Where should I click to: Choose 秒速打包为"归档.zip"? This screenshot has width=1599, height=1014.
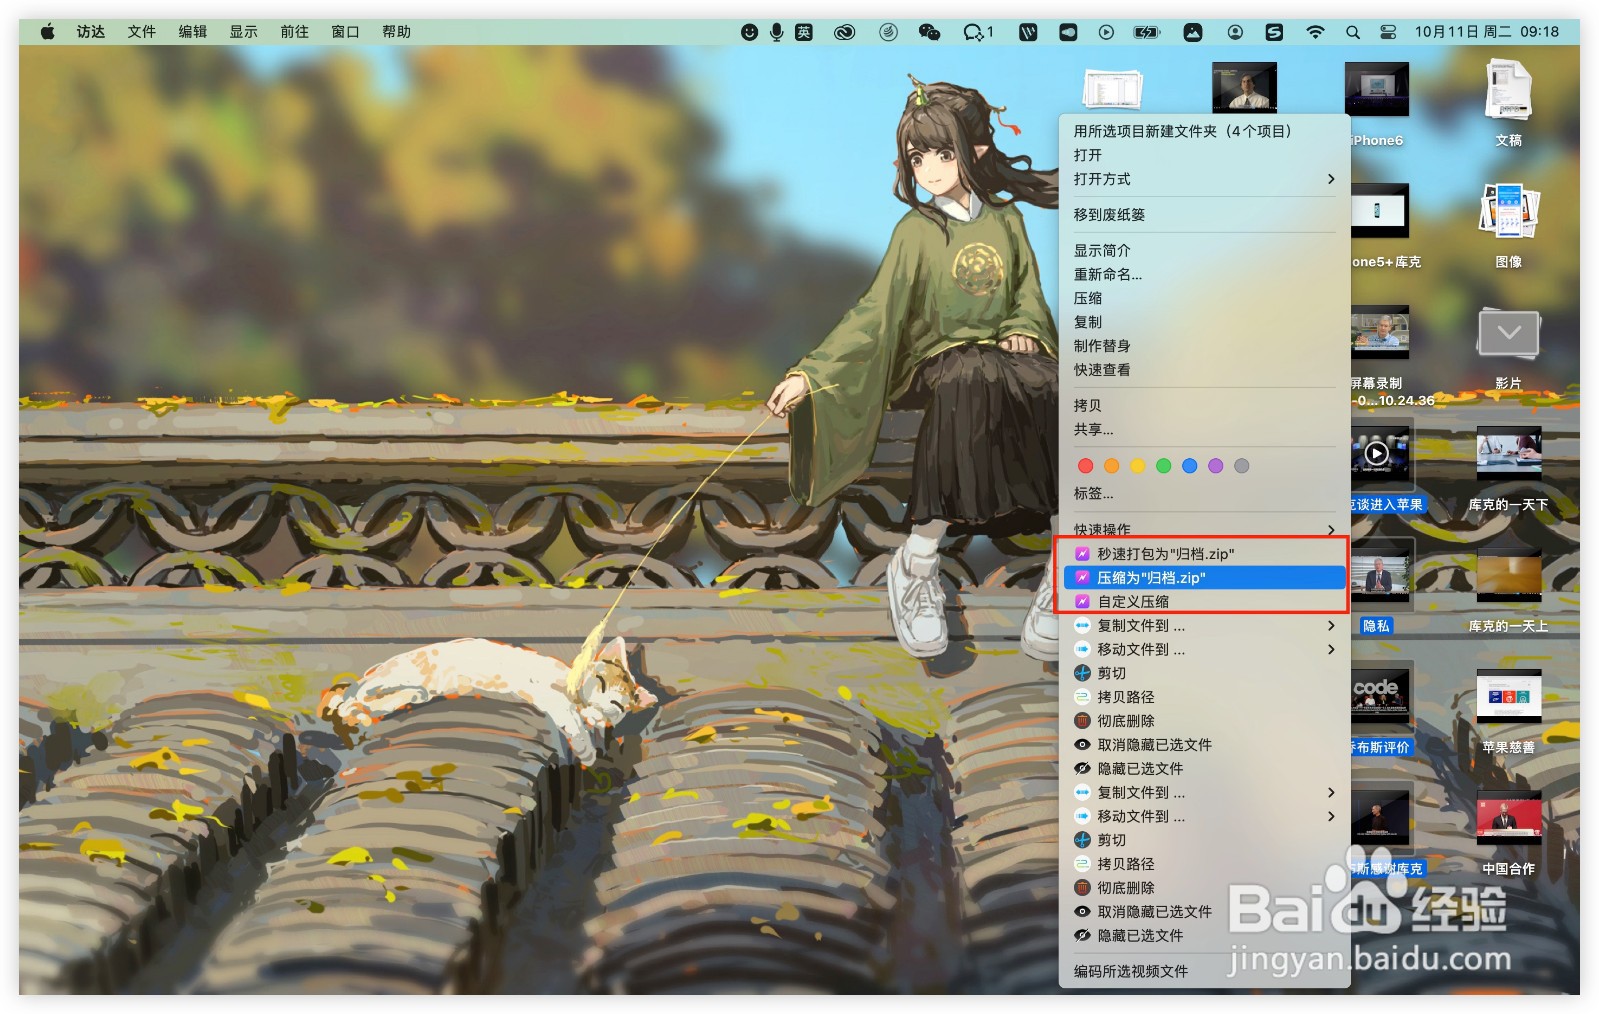[x=1204, y=554]
